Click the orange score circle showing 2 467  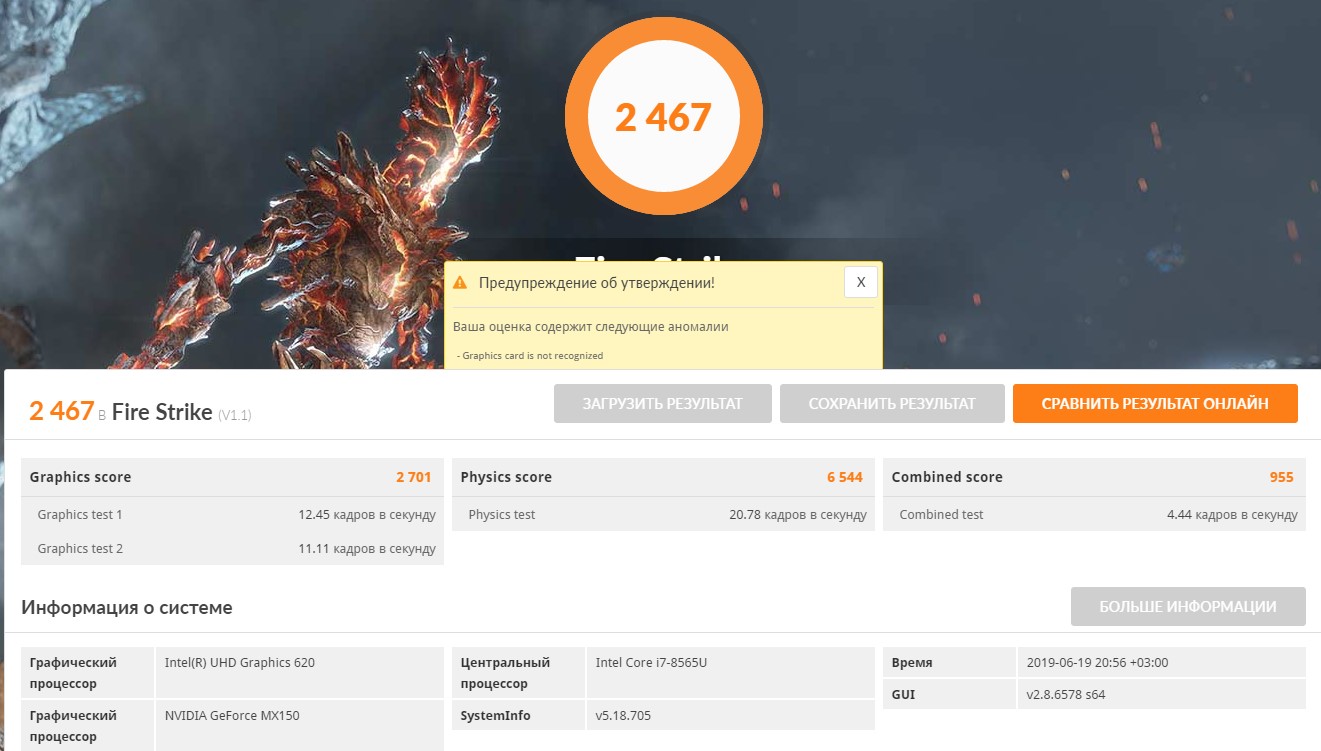pos(663,117)
